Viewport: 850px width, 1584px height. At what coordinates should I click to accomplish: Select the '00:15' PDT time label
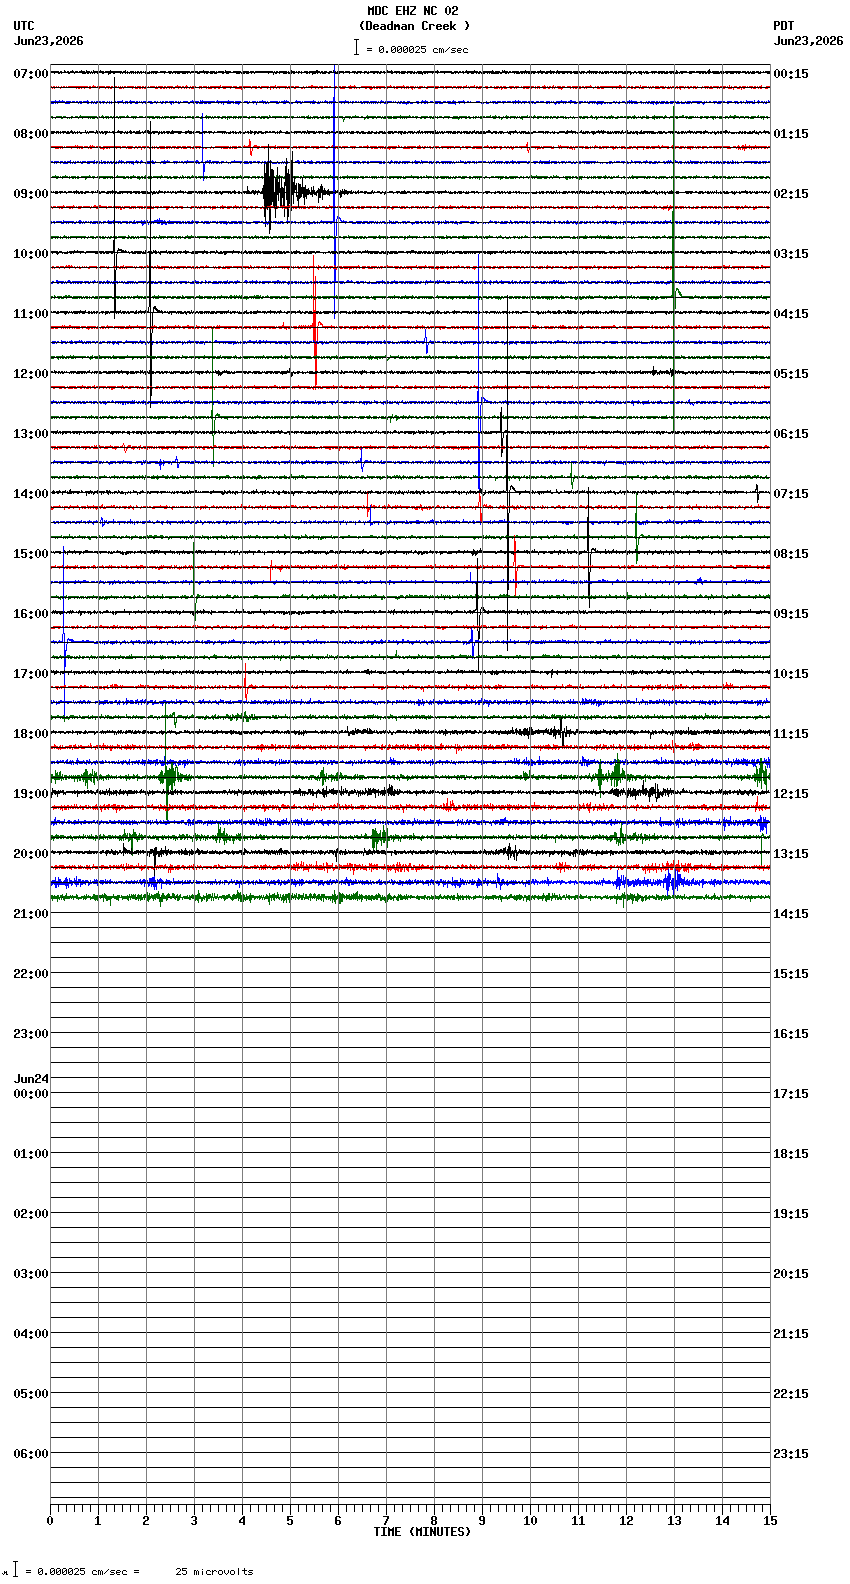tap(791, 74)
